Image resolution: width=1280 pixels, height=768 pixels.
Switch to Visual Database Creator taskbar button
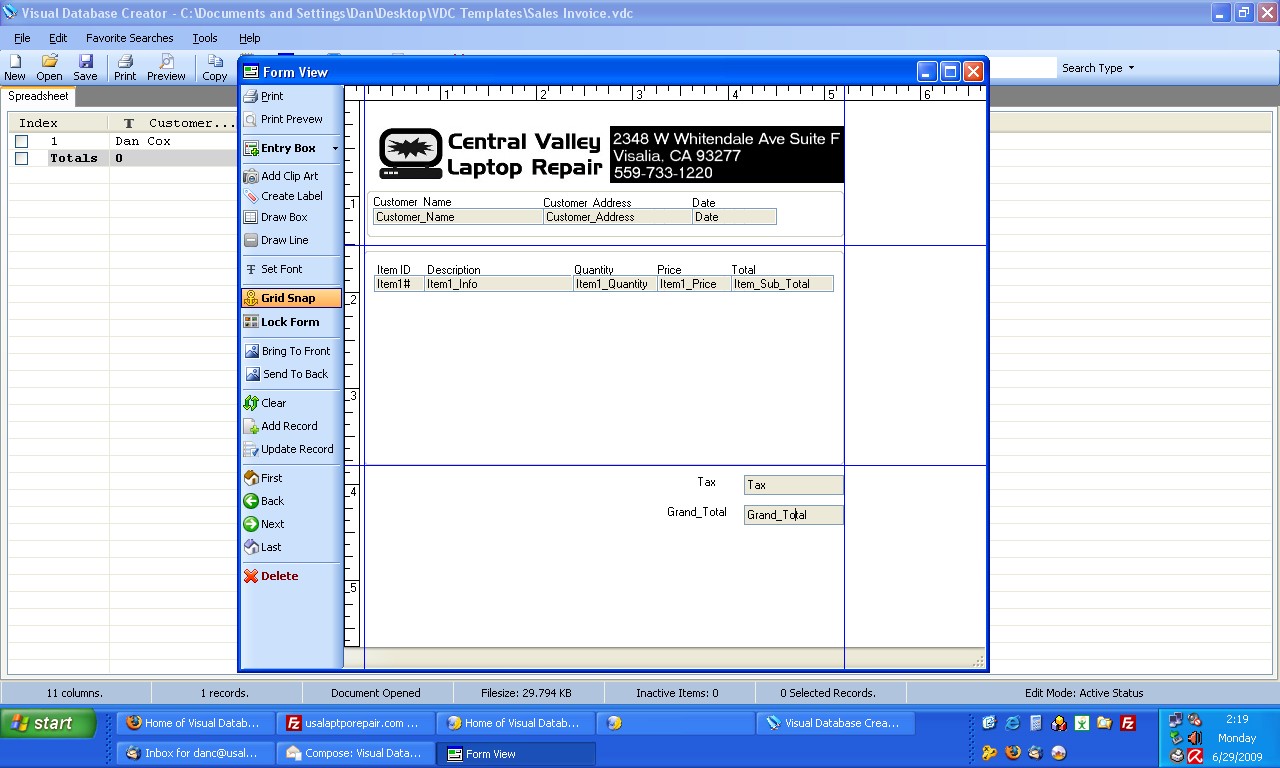tap(834, 723)
